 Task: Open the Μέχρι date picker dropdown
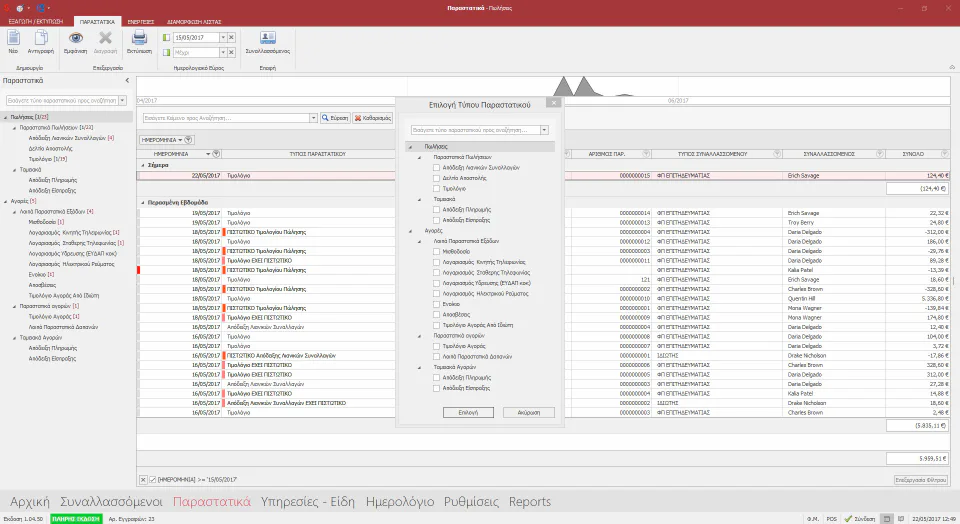coord(223,53)
